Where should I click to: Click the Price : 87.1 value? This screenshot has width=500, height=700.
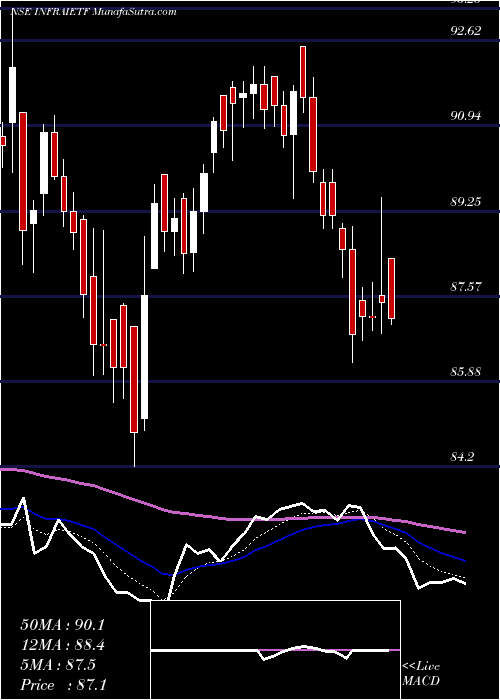click(x=63, y=684)
